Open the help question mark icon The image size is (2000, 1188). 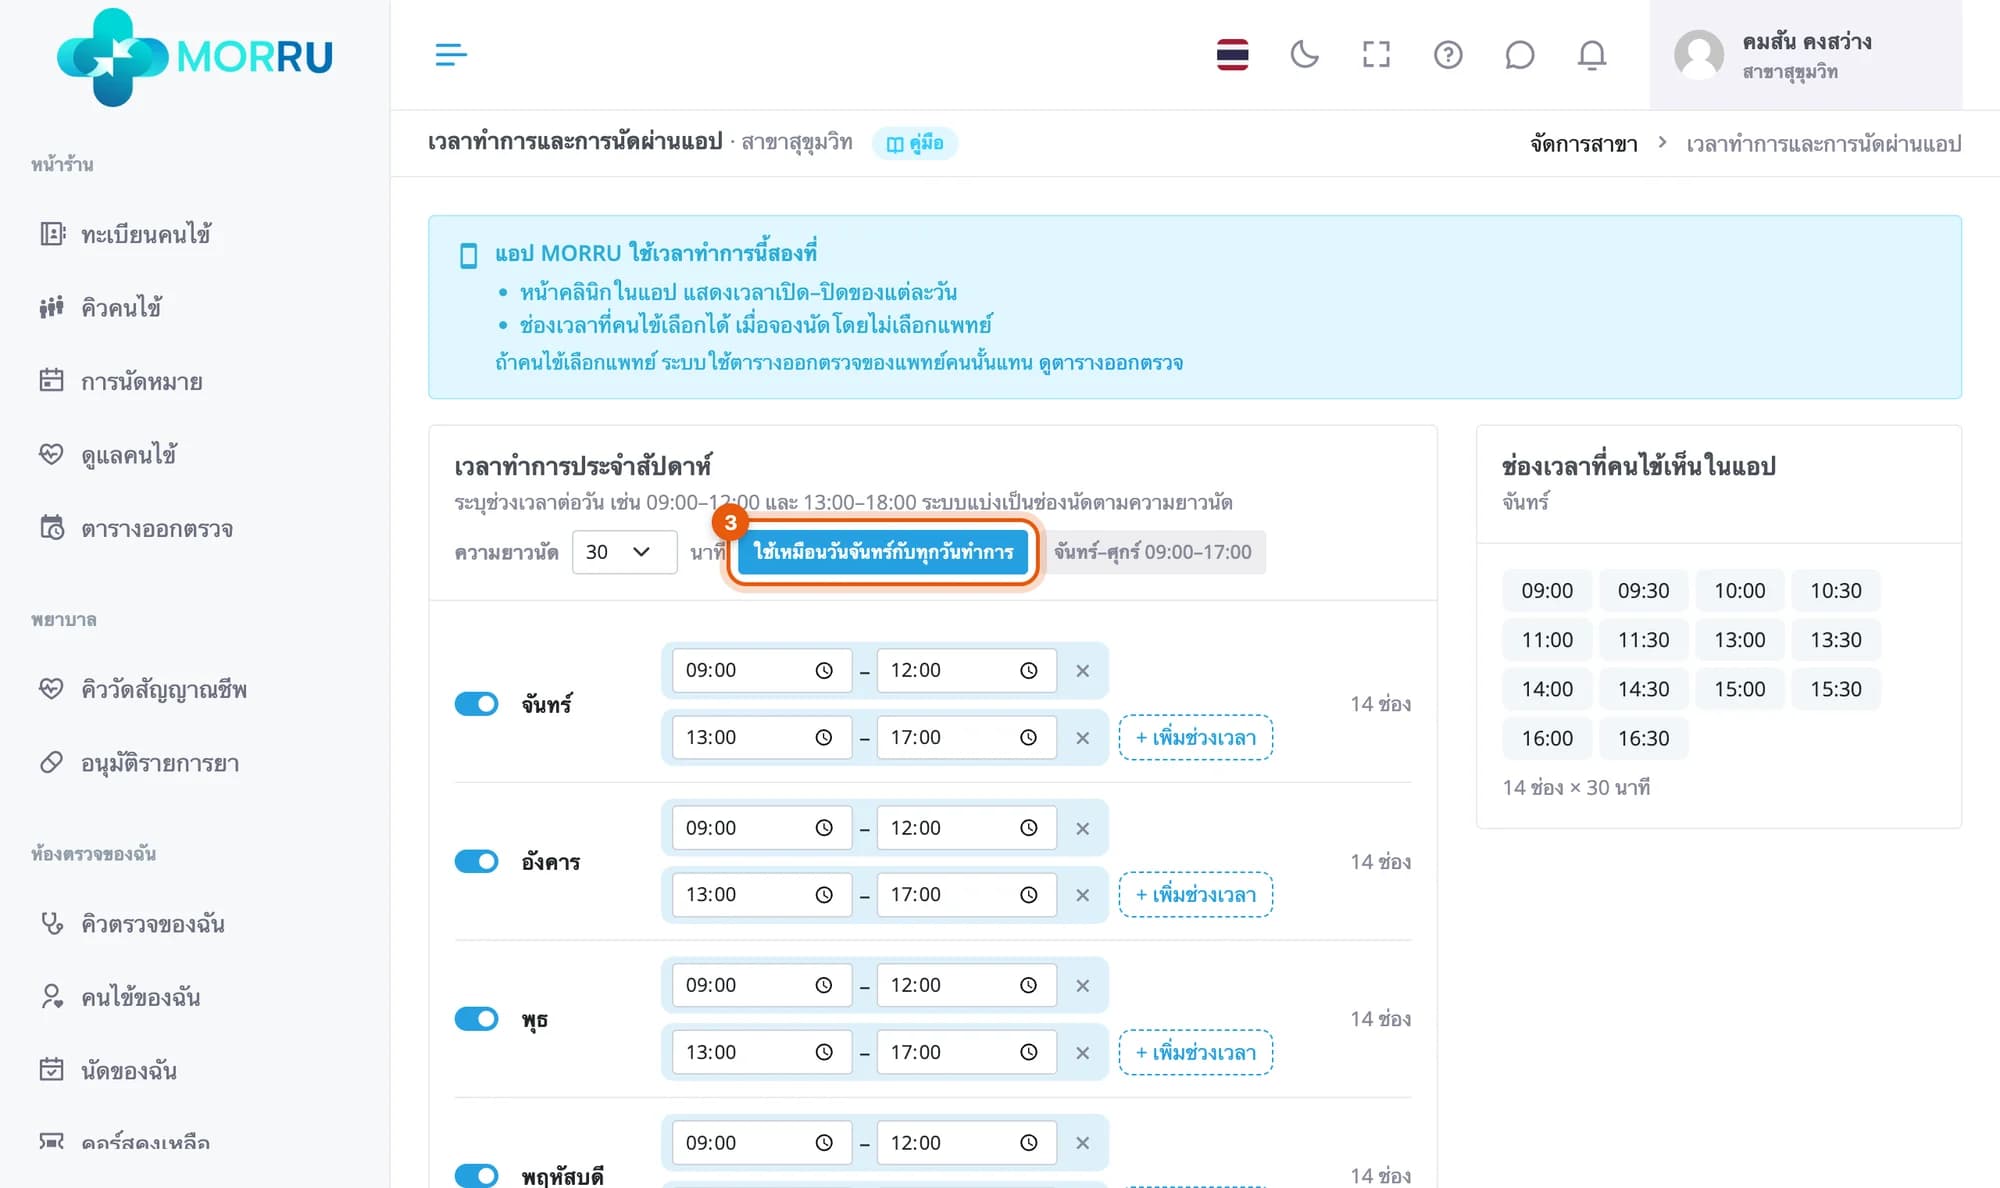tap(1448, 54)
